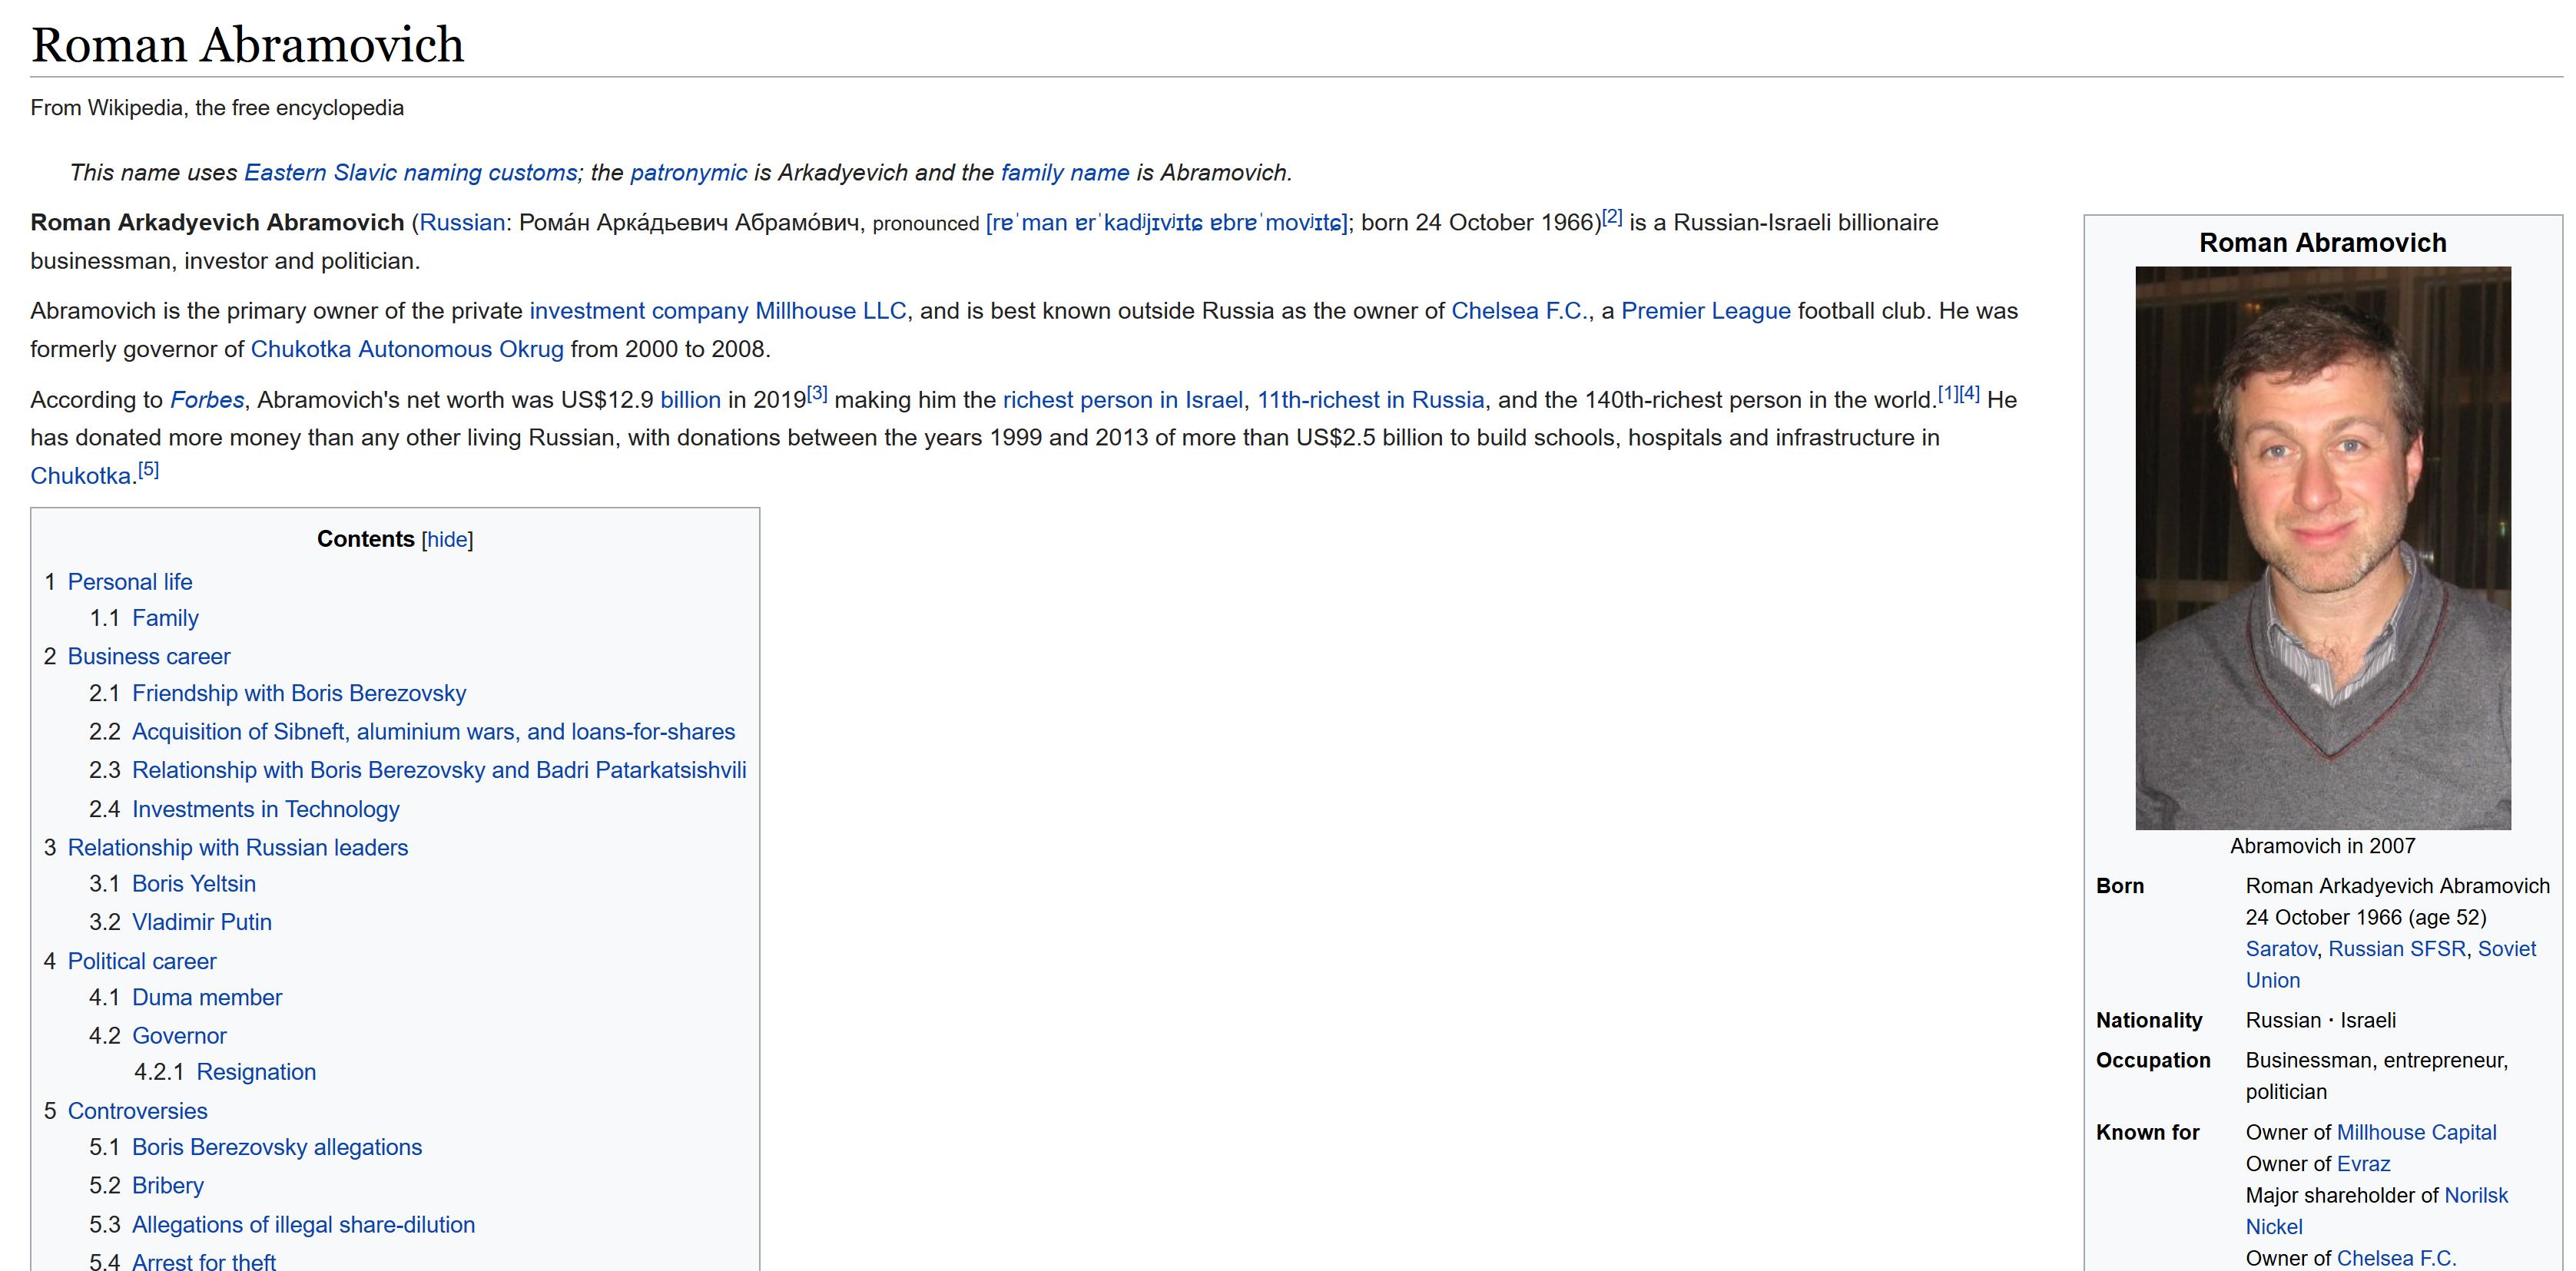Image resolution: width=2576 pixels, height=1271 pixels.
Task: Open Allegations of illegal share-dilution entry
Action: [x=303, y=1225]
